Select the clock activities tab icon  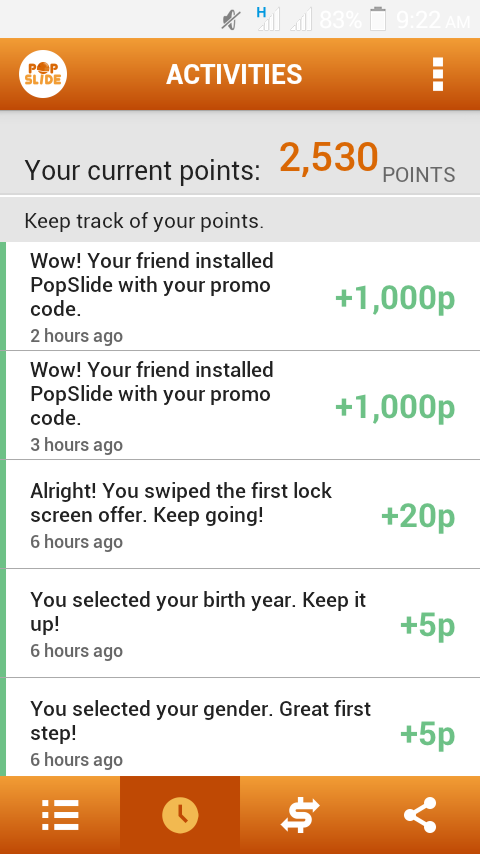point(180,815)
